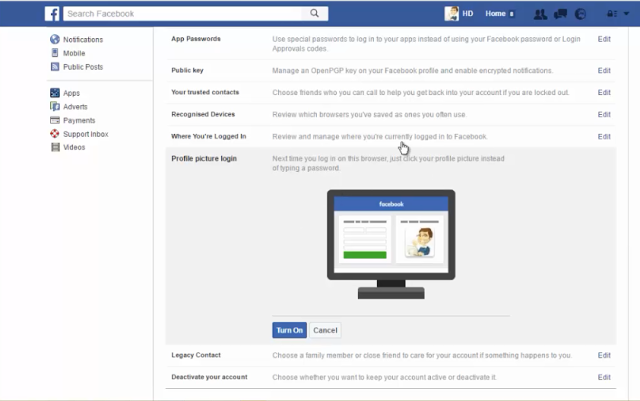Open the messages icon in top bar
This screenshot has height=401, width=640.
560,14
